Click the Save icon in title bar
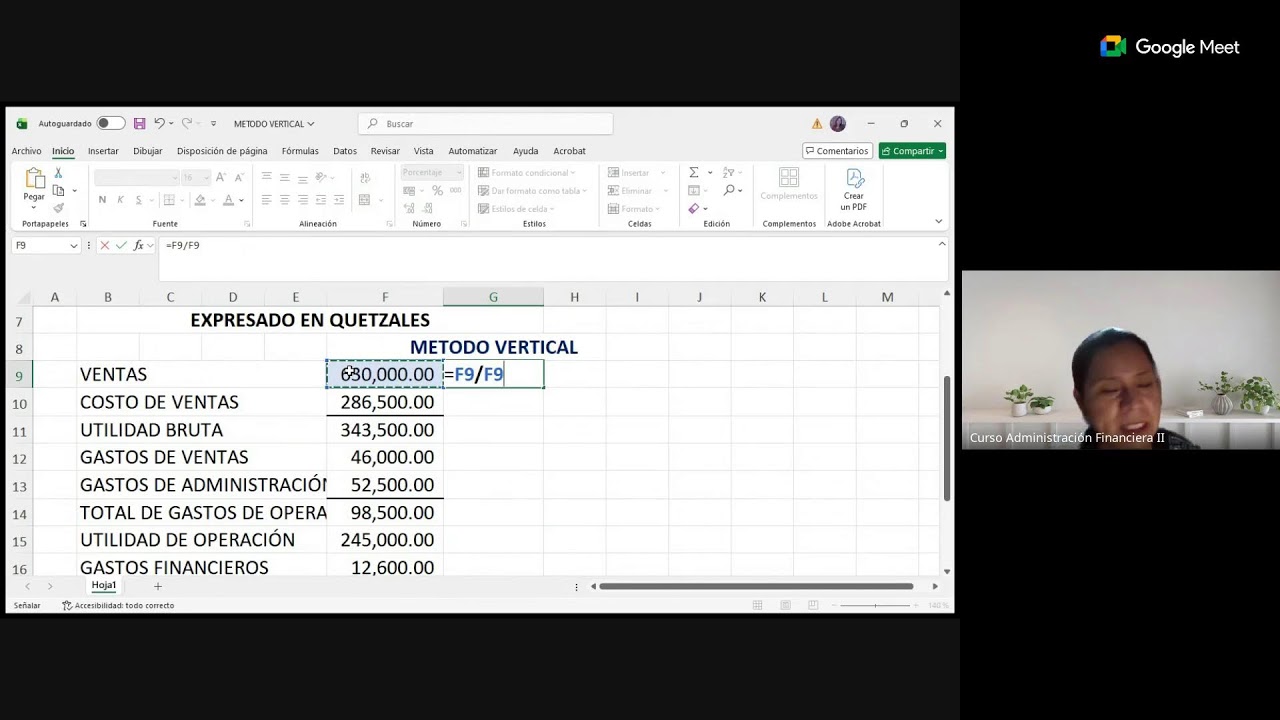Image resolution: width=1280 pixels, height=720 pixels. [139, 124]
